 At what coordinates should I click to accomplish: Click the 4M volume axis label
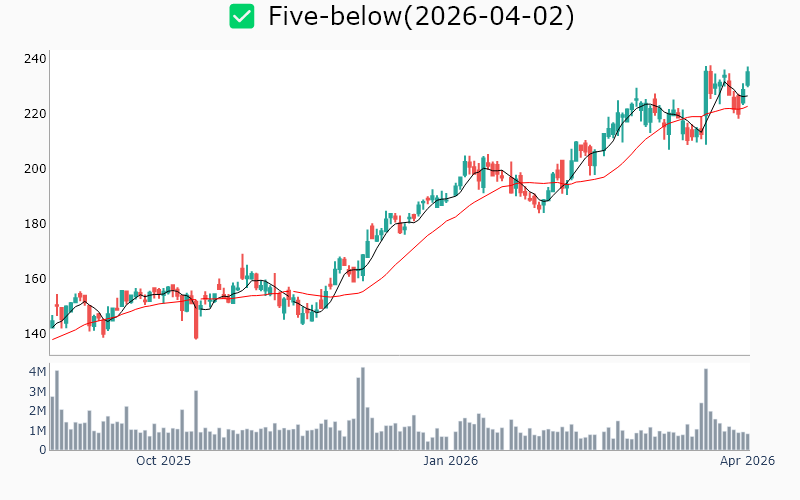[37, 372]
